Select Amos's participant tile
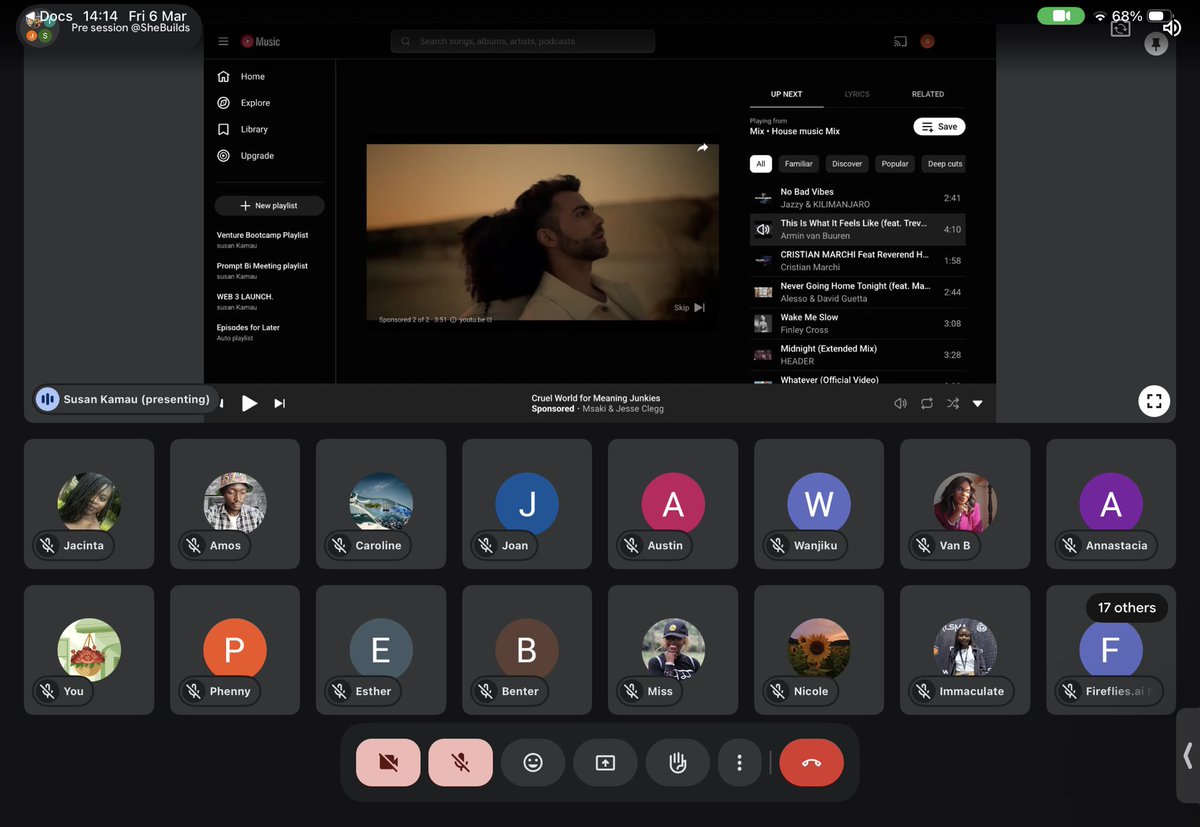Screen dimensions: 1200x827 point(235,504)
